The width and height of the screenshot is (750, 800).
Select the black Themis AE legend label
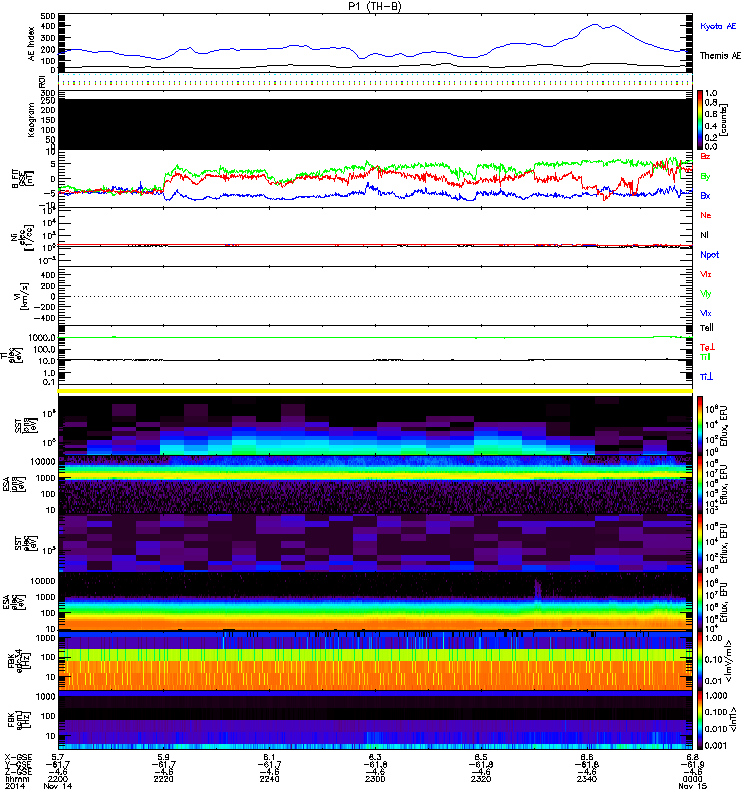720,56
